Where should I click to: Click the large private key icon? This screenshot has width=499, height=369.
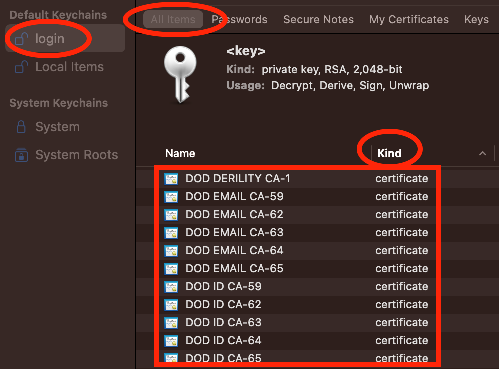(180, 74)
